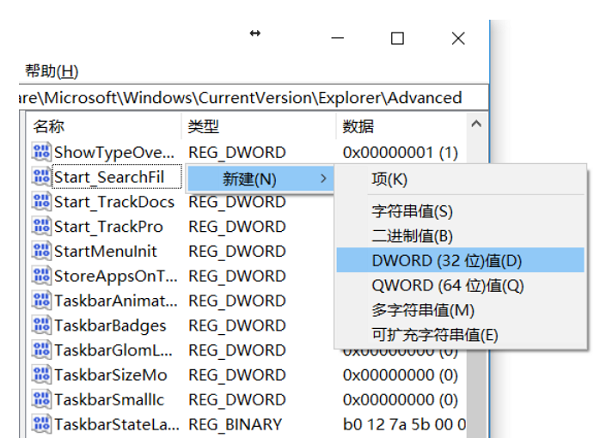Select the TaskbarSizeMo entry name
600x438 pixels.
111,375
